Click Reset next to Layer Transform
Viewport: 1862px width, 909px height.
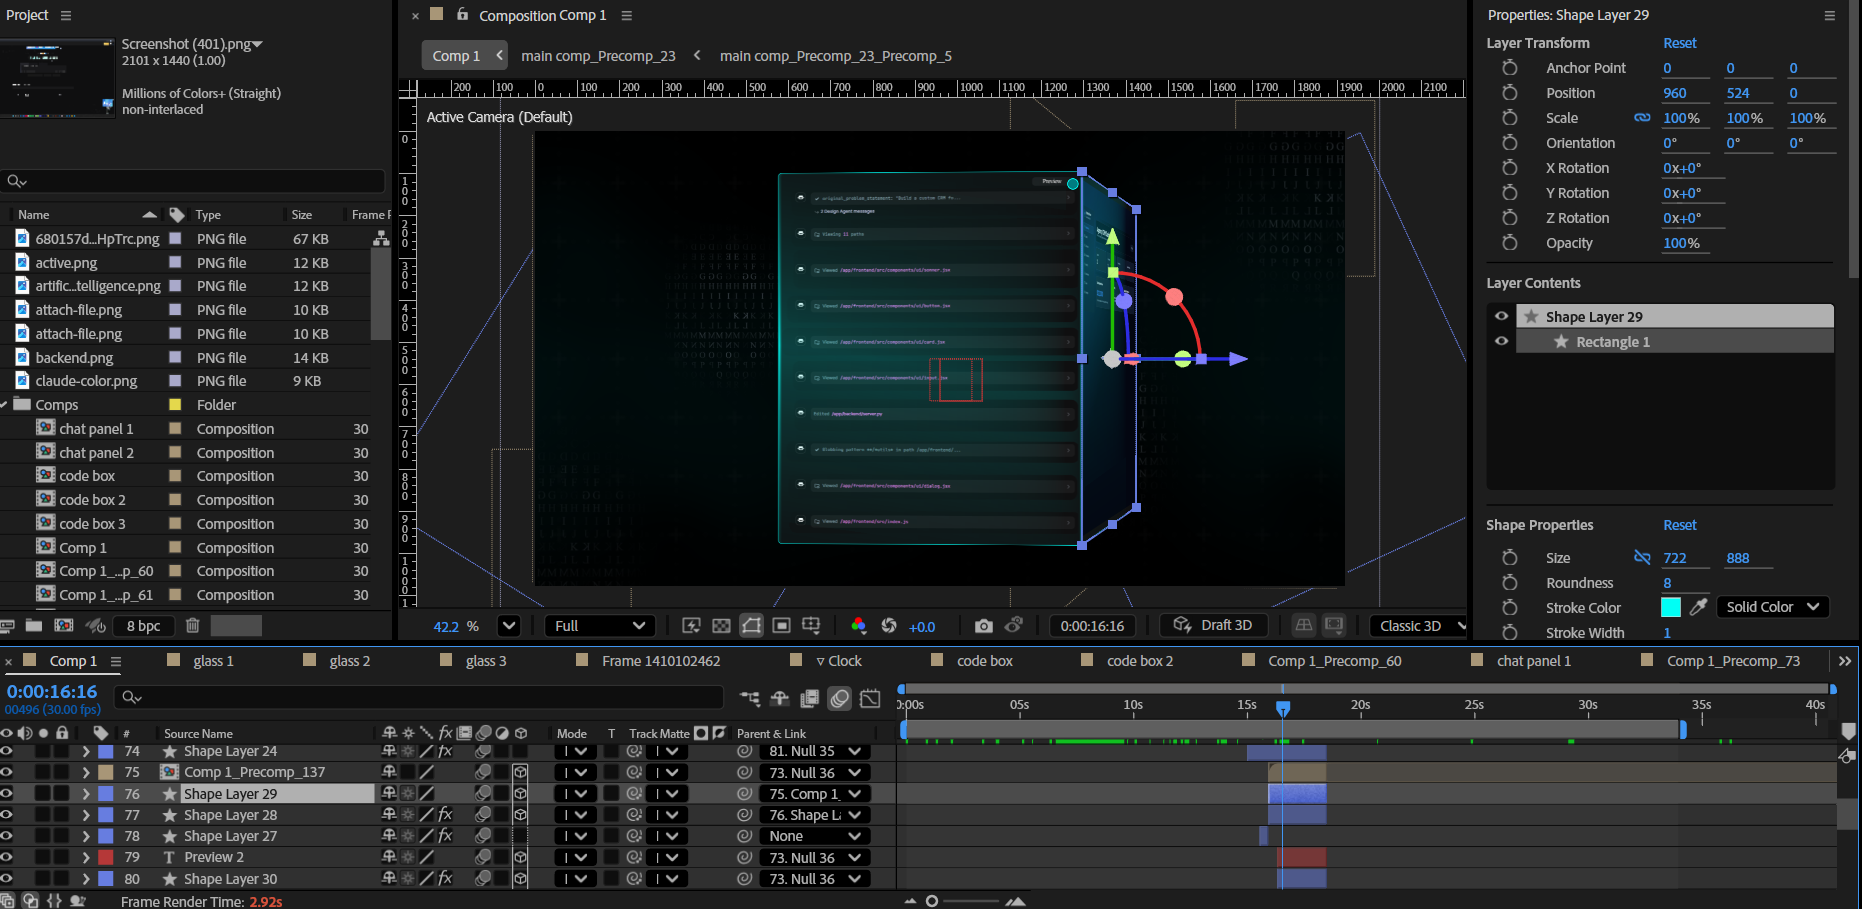click(1679, 43)
